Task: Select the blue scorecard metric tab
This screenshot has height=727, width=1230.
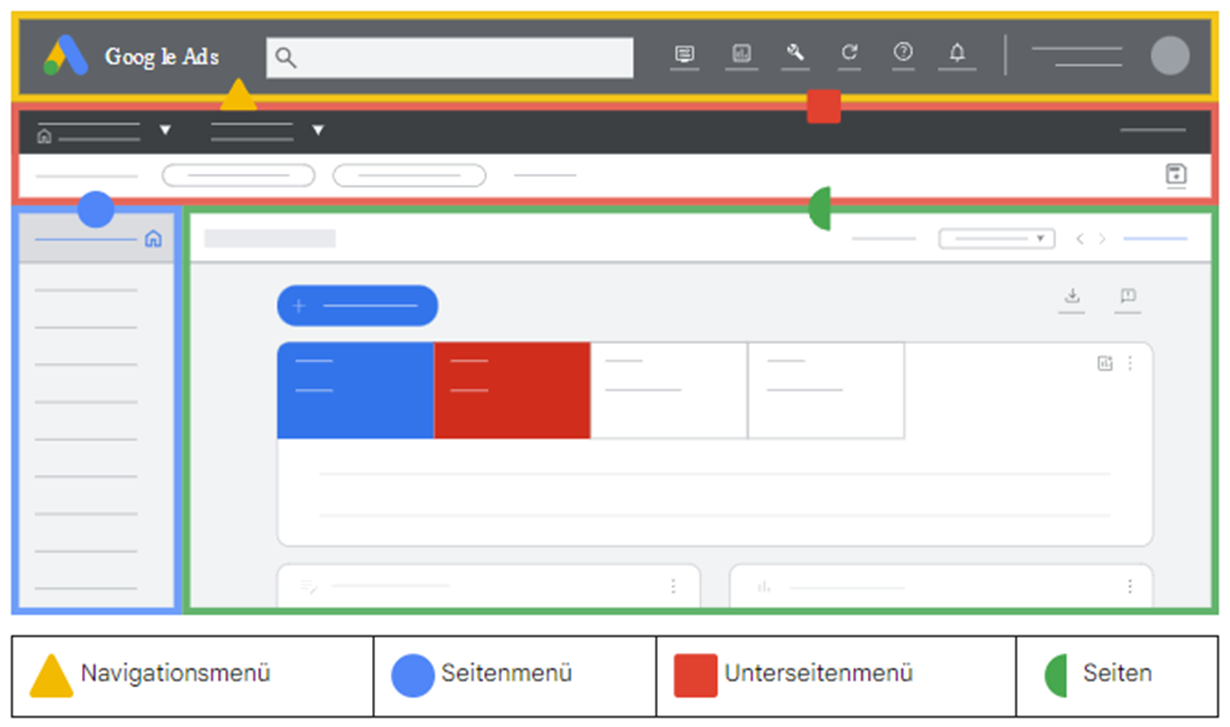Action: point(355,390)
